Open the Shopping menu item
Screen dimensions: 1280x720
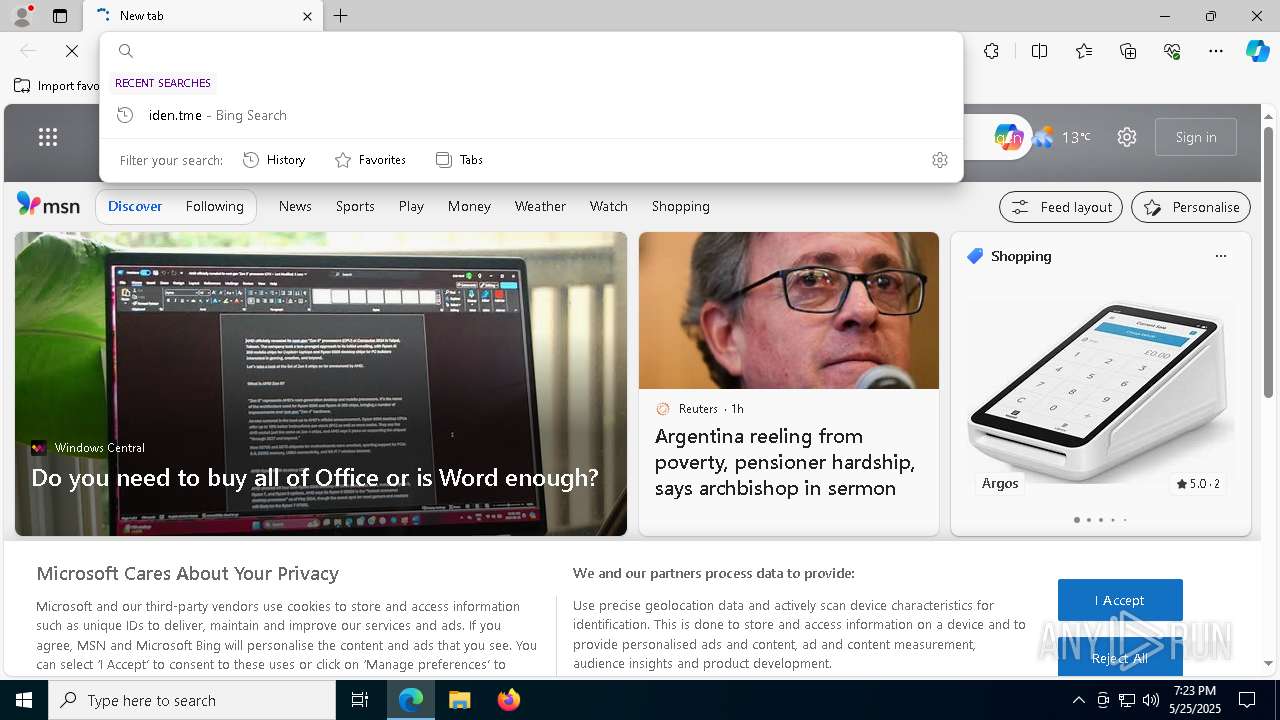[680, 206]
